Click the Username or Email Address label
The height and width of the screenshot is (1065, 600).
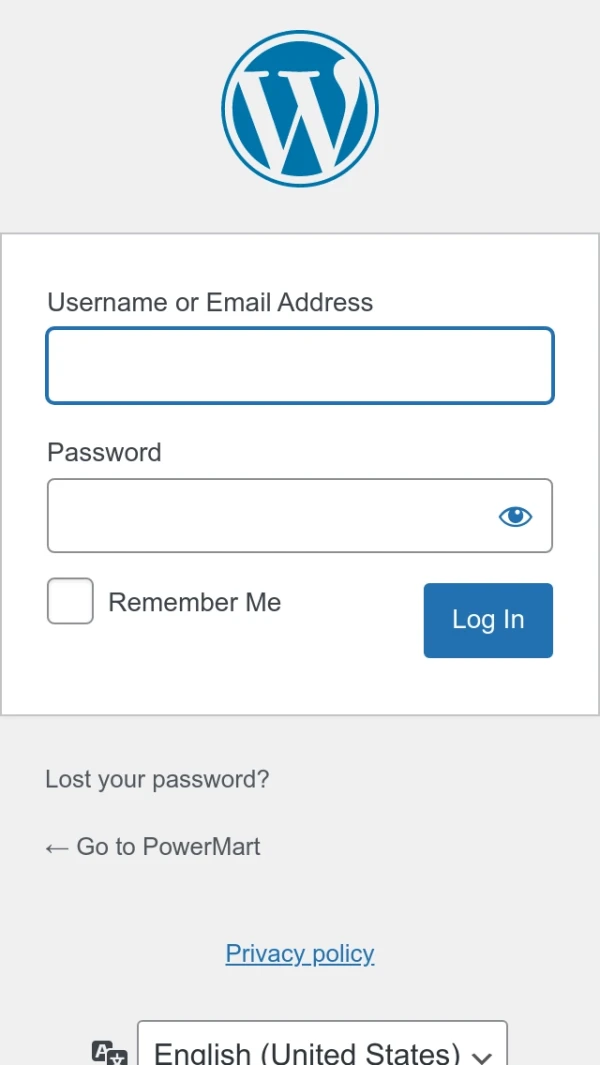[210, 302]
